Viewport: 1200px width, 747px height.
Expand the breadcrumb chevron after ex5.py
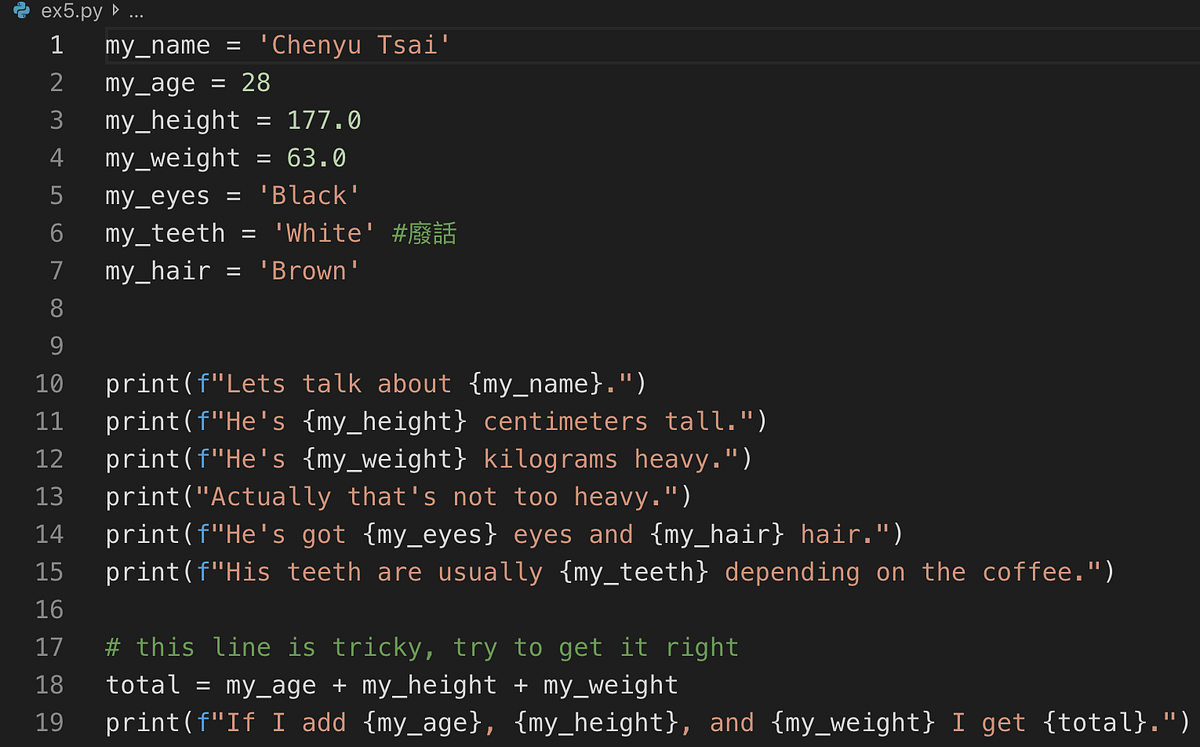pos(113,13)
